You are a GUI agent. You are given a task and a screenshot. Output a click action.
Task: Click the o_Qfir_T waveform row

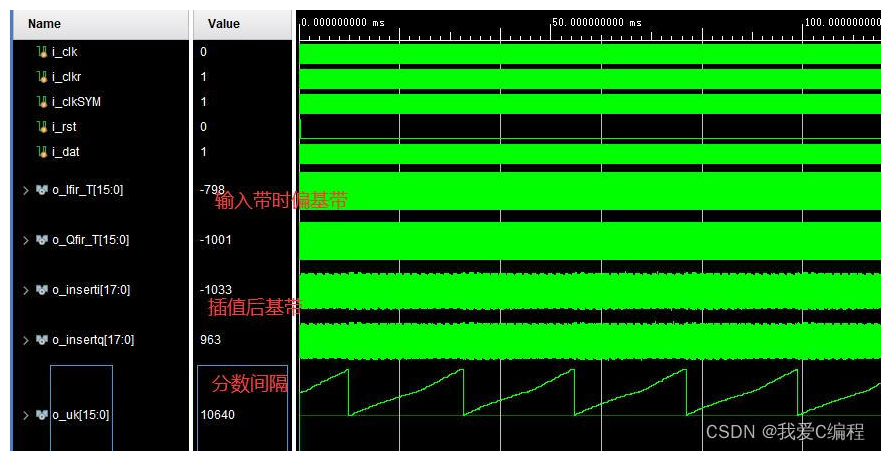coord(590,241)
